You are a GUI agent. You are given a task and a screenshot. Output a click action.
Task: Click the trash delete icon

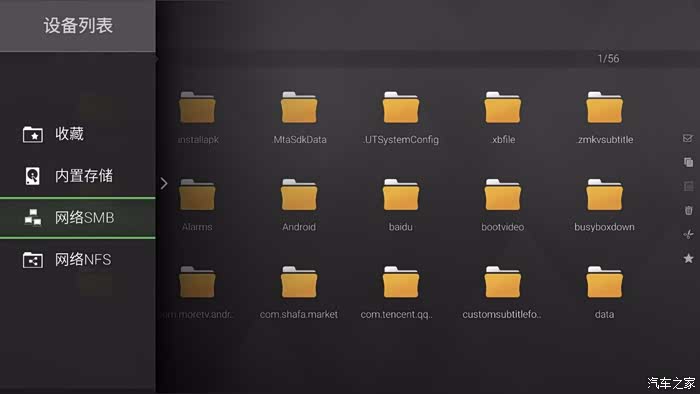[x=688, y=210]
